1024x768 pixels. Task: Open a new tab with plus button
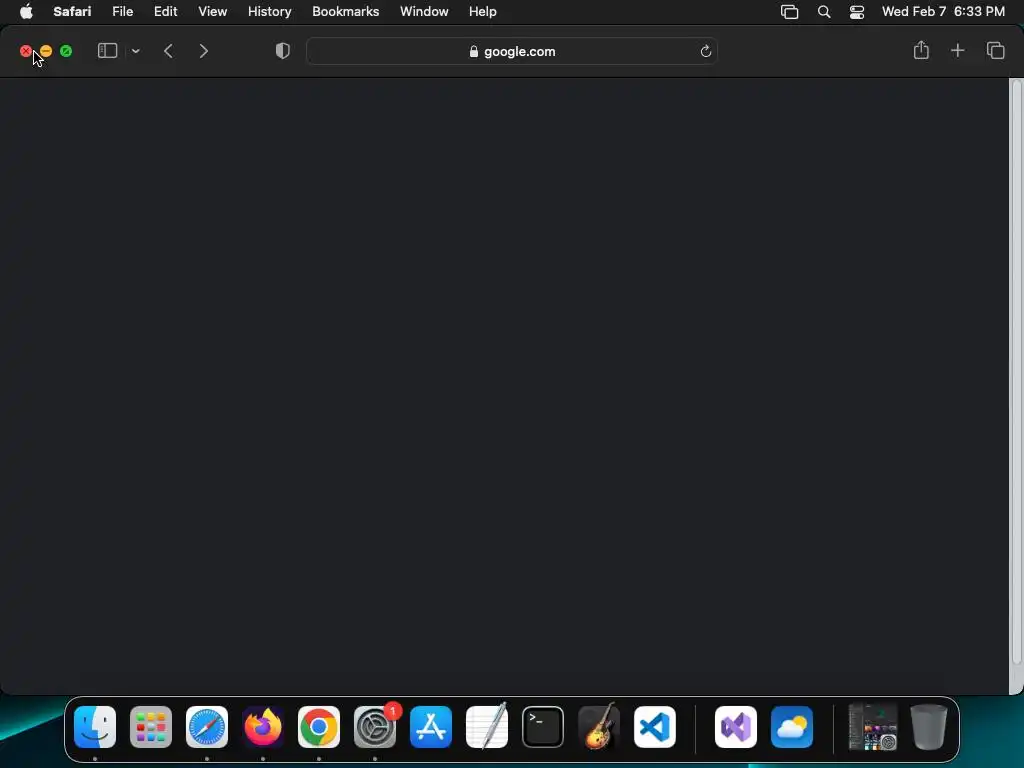coord(957,50)
